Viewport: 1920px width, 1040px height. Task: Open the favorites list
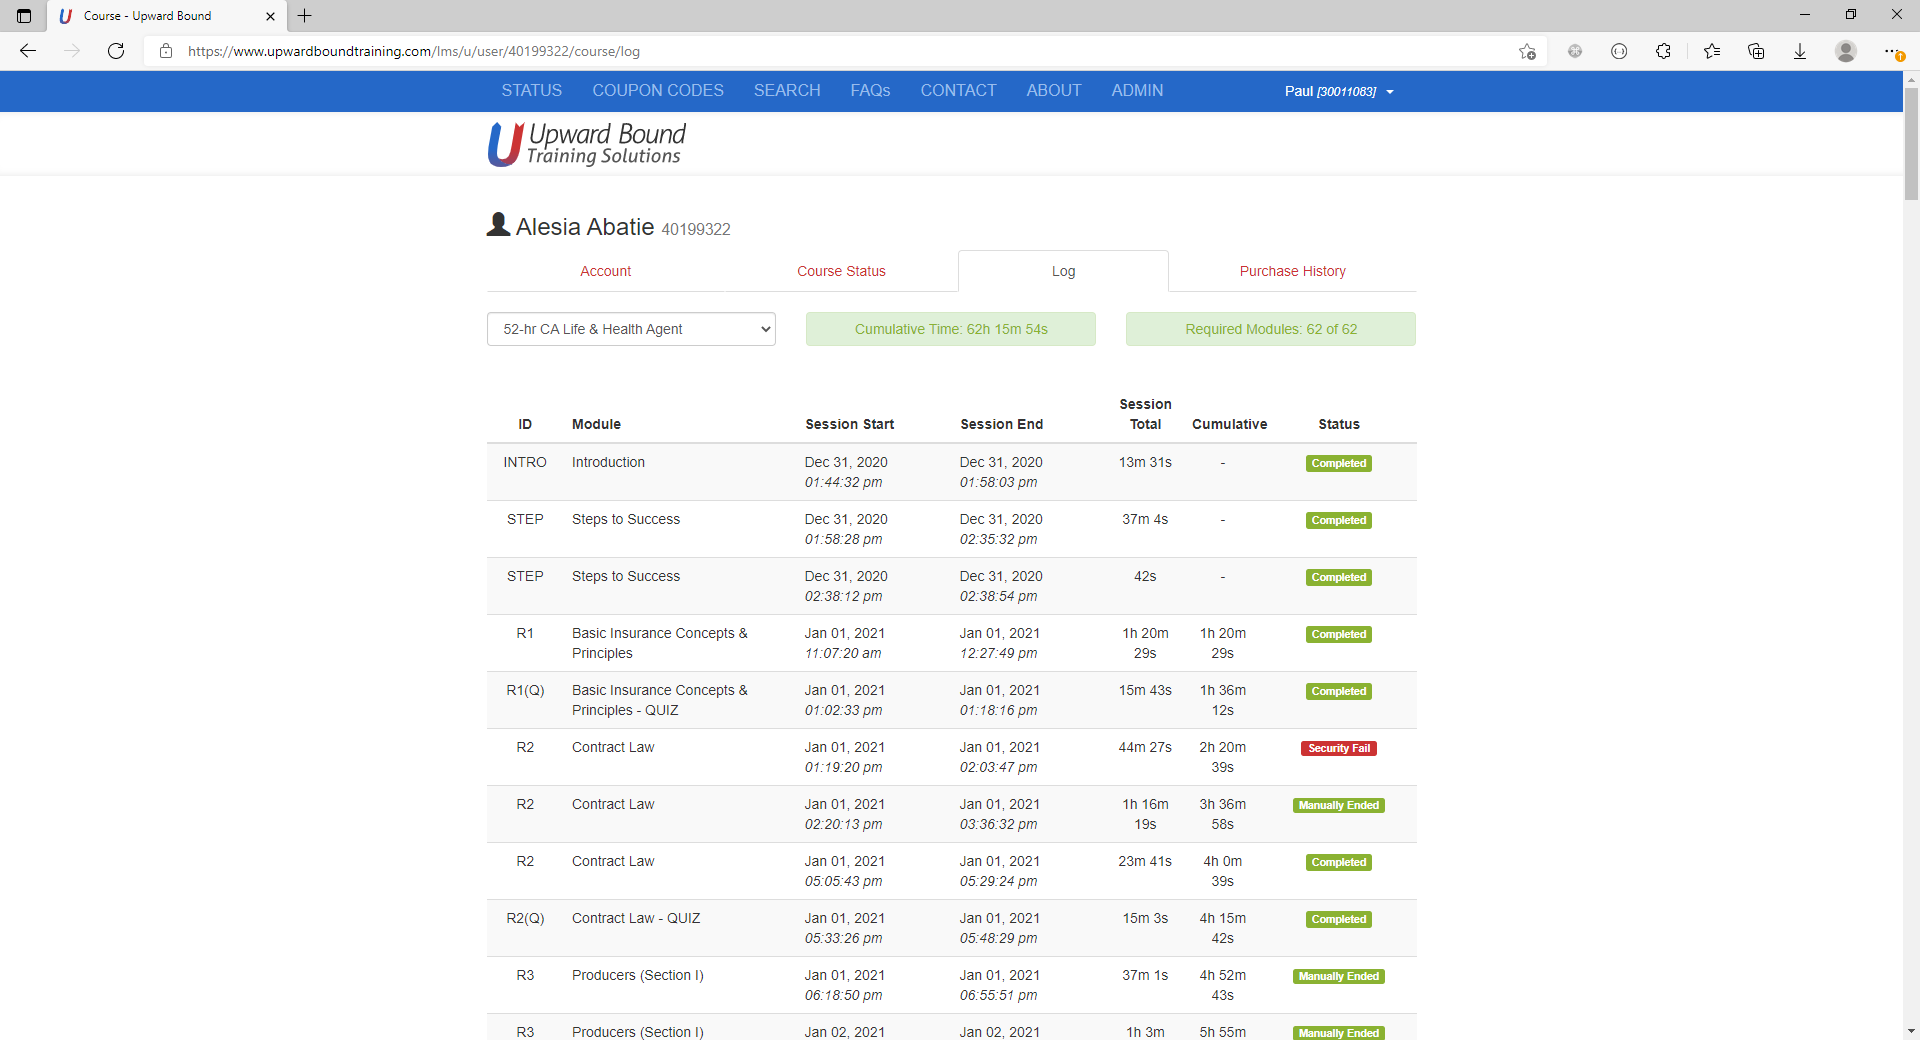(1712, 51)
